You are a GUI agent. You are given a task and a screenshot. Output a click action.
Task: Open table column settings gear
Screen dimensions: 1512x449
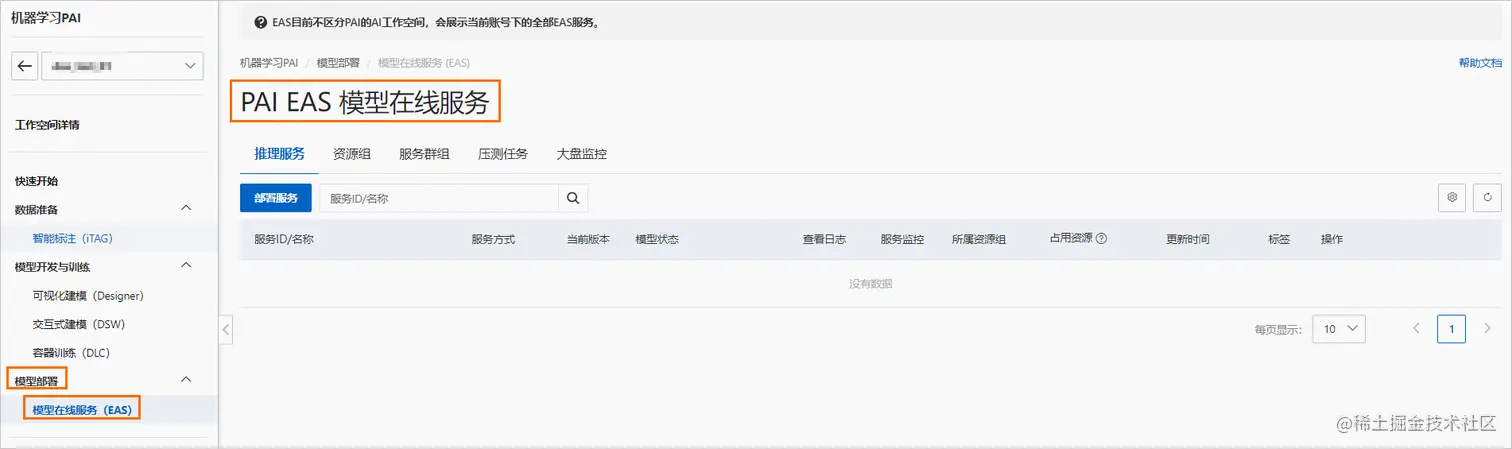(1452, 198)
